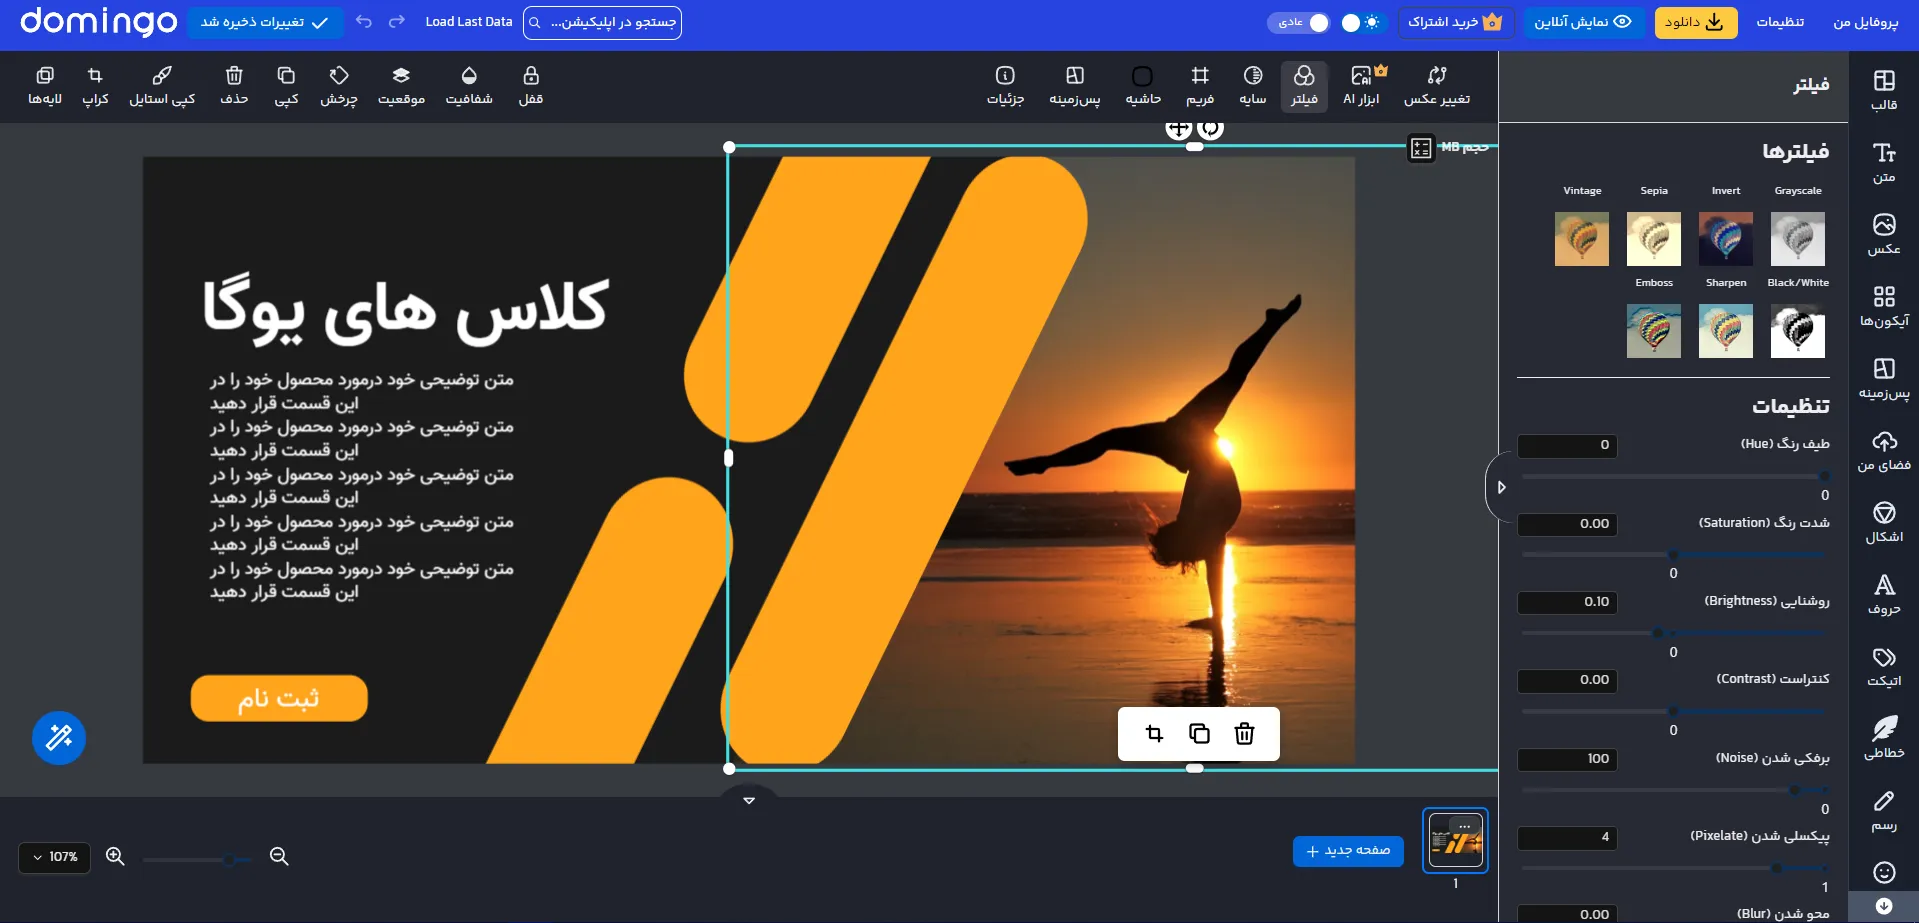
Task: Open the Shapes (اشکال) sidebar tab
Action: 1884,522
